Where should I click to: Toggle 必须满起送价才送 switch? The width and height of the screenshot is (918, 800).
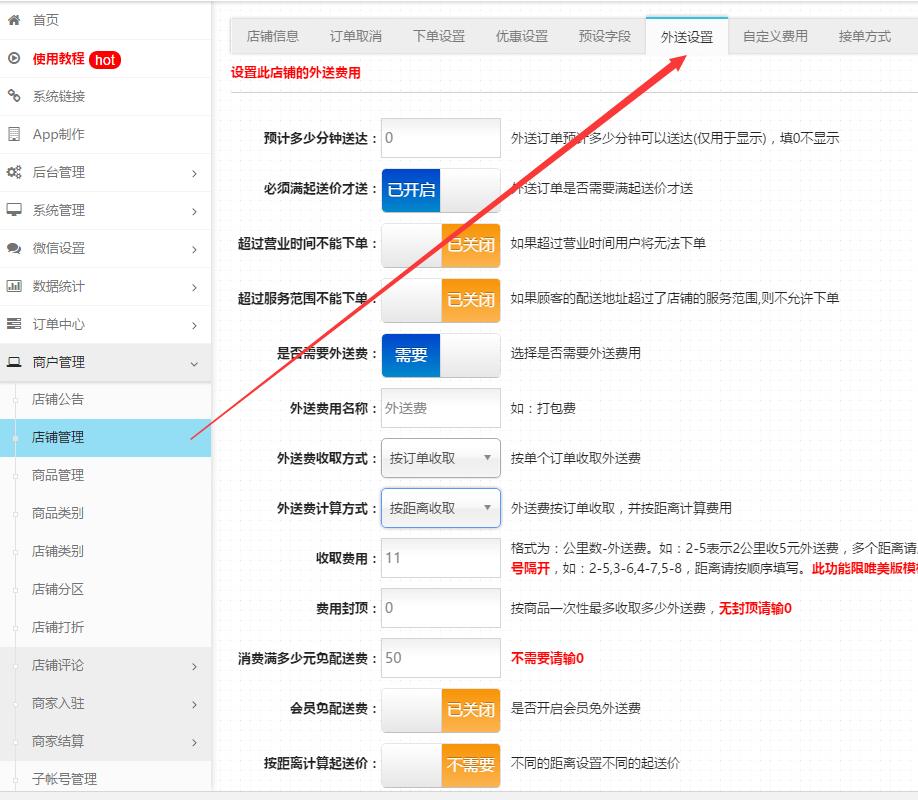[x=441, y=190]
